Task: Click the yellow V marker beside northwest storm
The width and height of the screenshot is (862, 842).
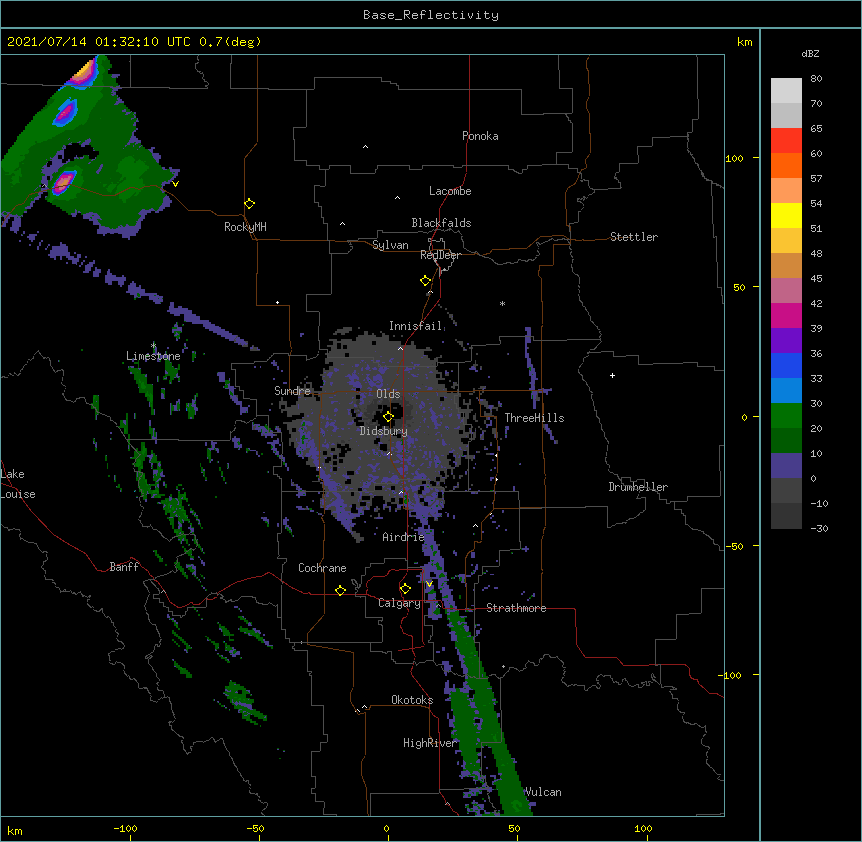Action: coord(175,184)
